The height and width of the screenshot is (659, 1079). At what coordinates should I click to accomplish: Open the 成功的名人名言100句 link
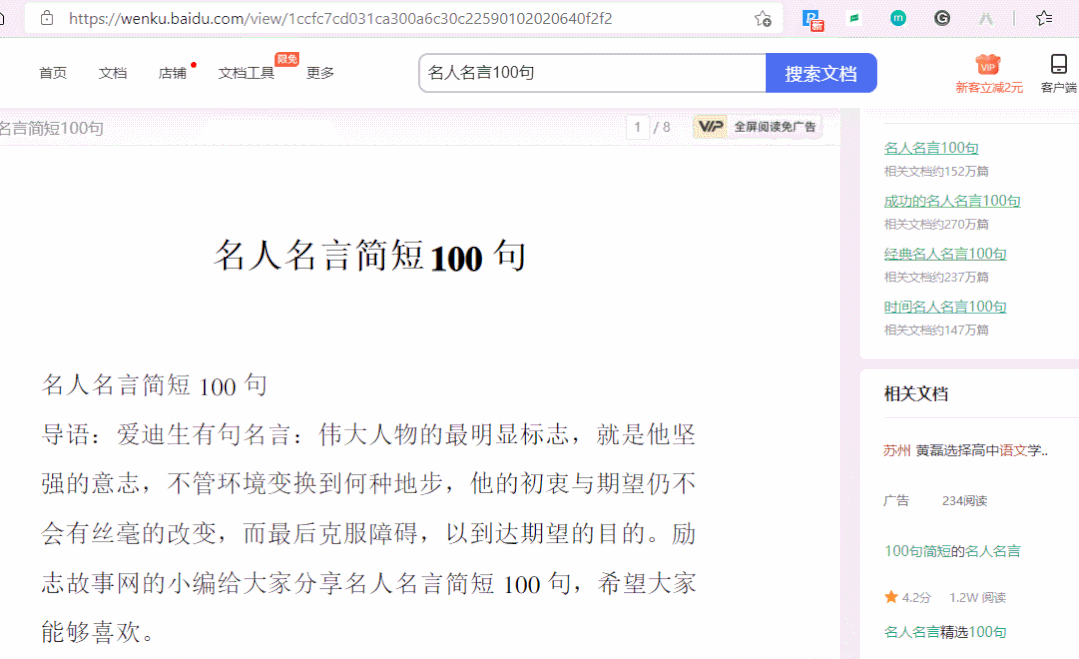point(952,201)
